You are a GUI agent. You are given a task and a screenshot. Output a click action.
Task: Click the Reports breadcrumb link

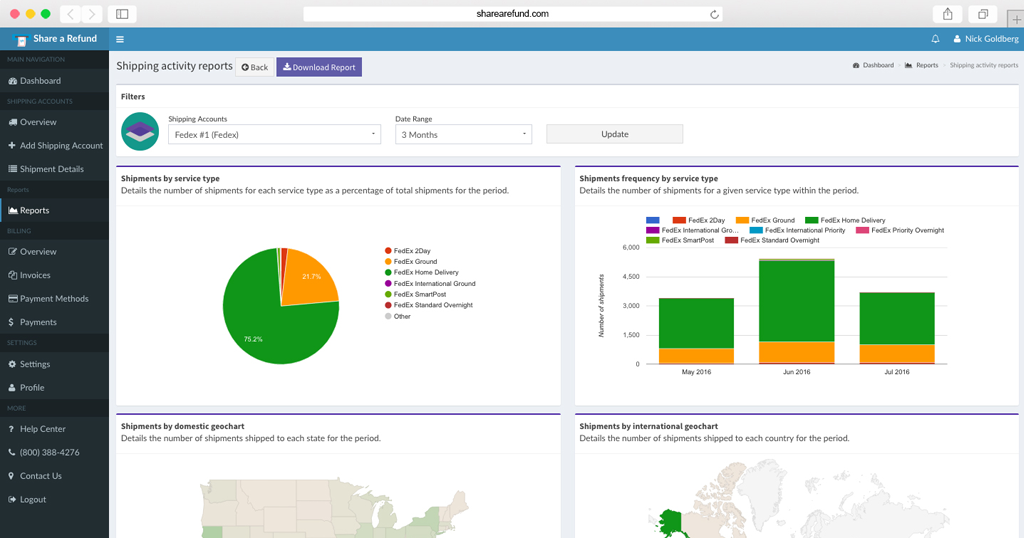921,65
